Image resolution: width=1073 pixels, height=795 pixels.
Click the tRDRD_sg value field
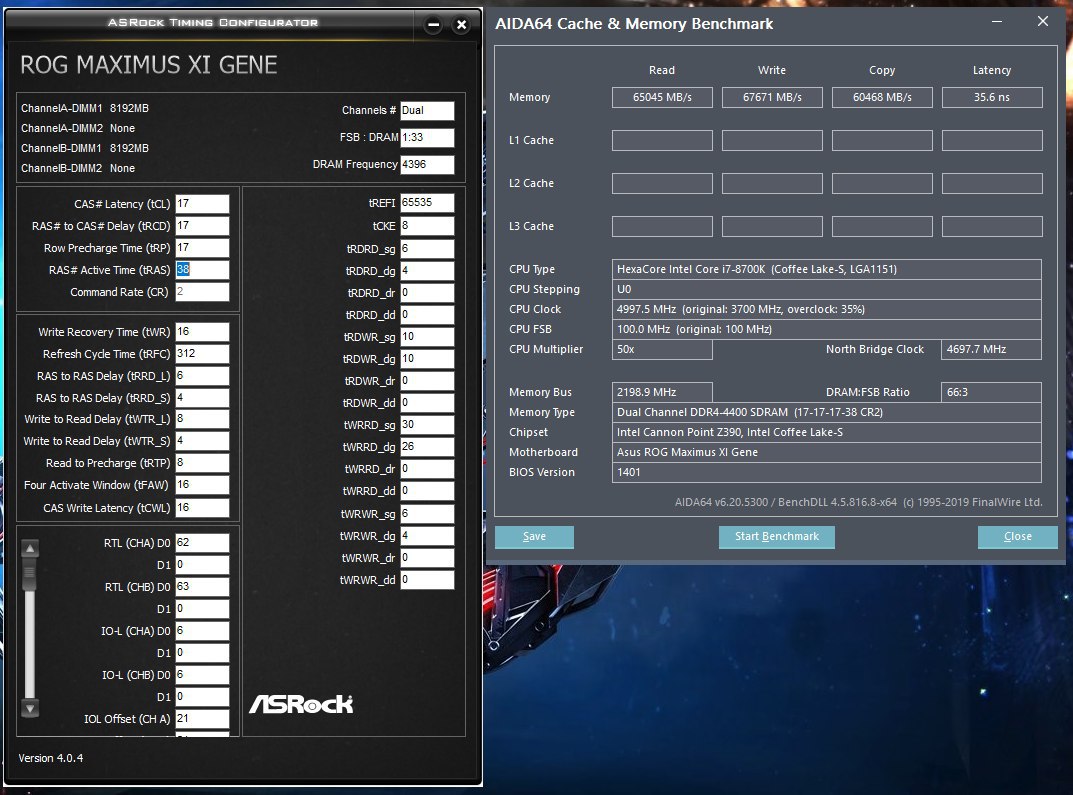pyautogui.click(x=427, y=248)
